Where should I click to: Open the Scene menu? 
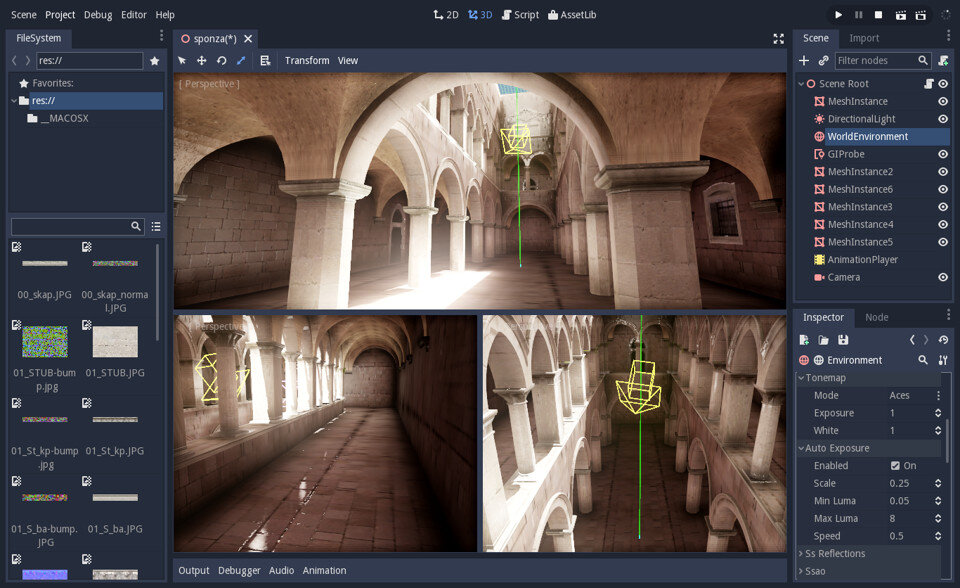(24, 15)
